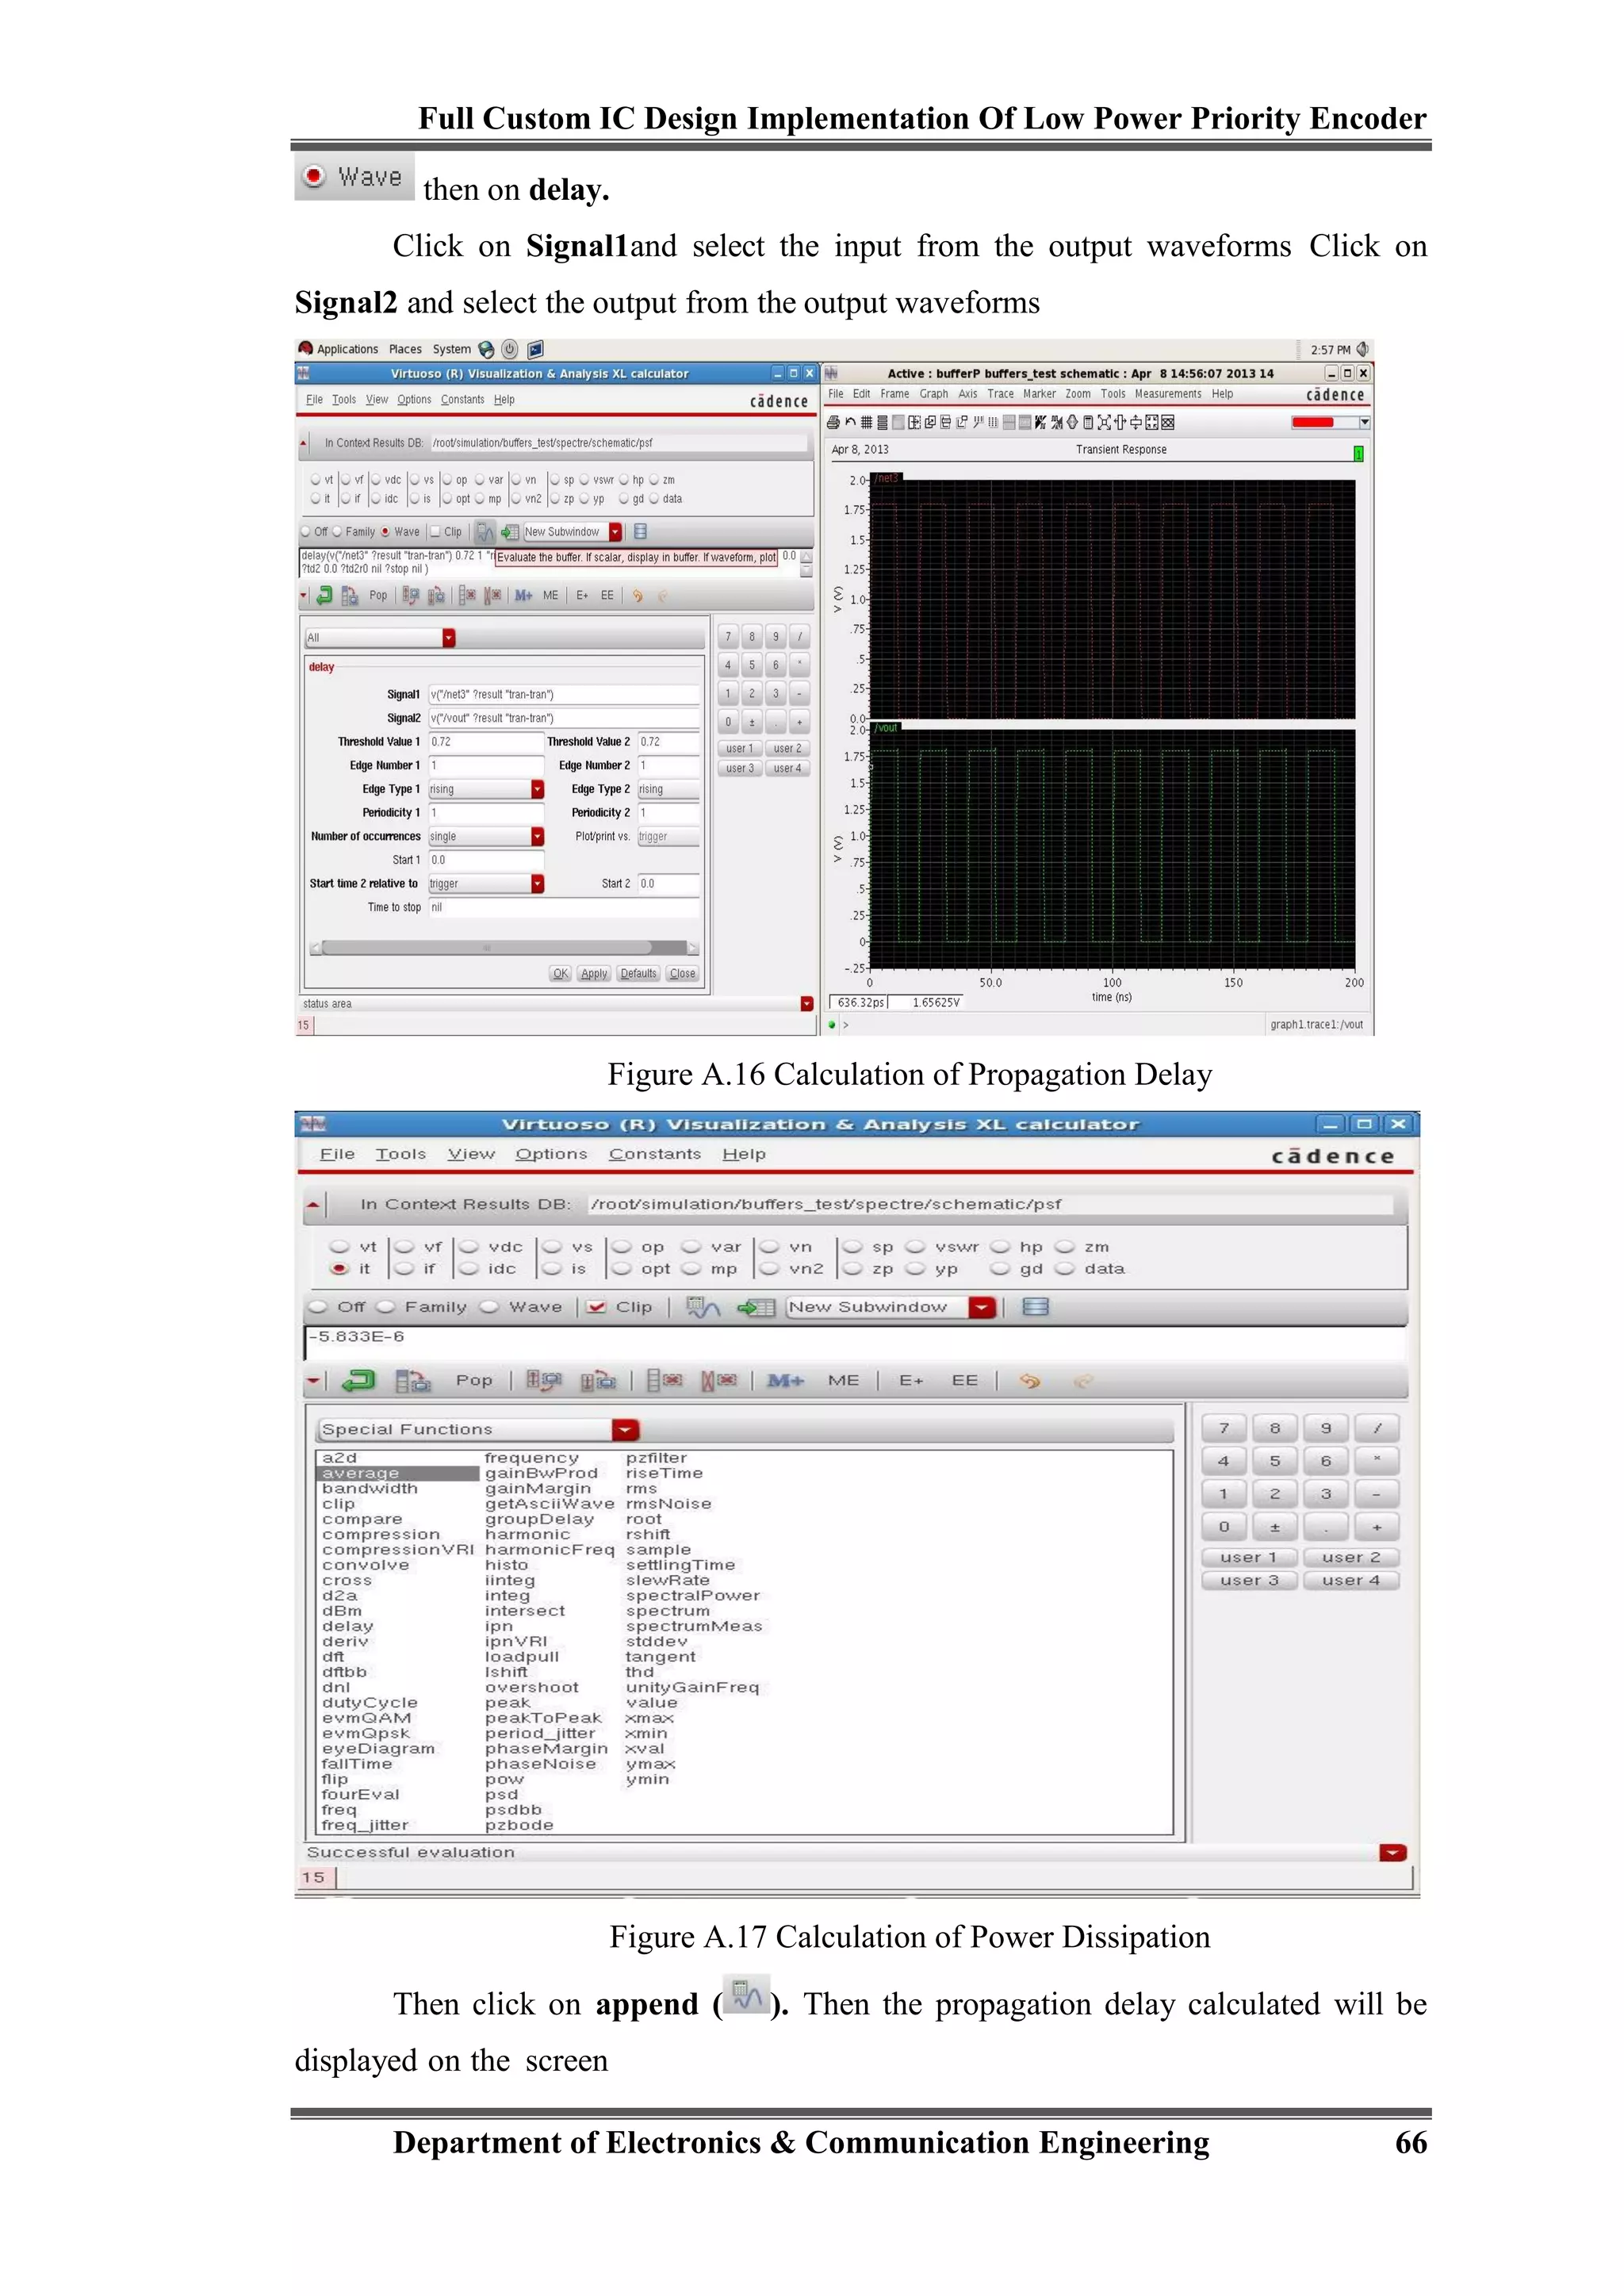This screenshot has width=1624, height=2296.
Task: Select average in Special Functions list
Action: click(397, 1474)
